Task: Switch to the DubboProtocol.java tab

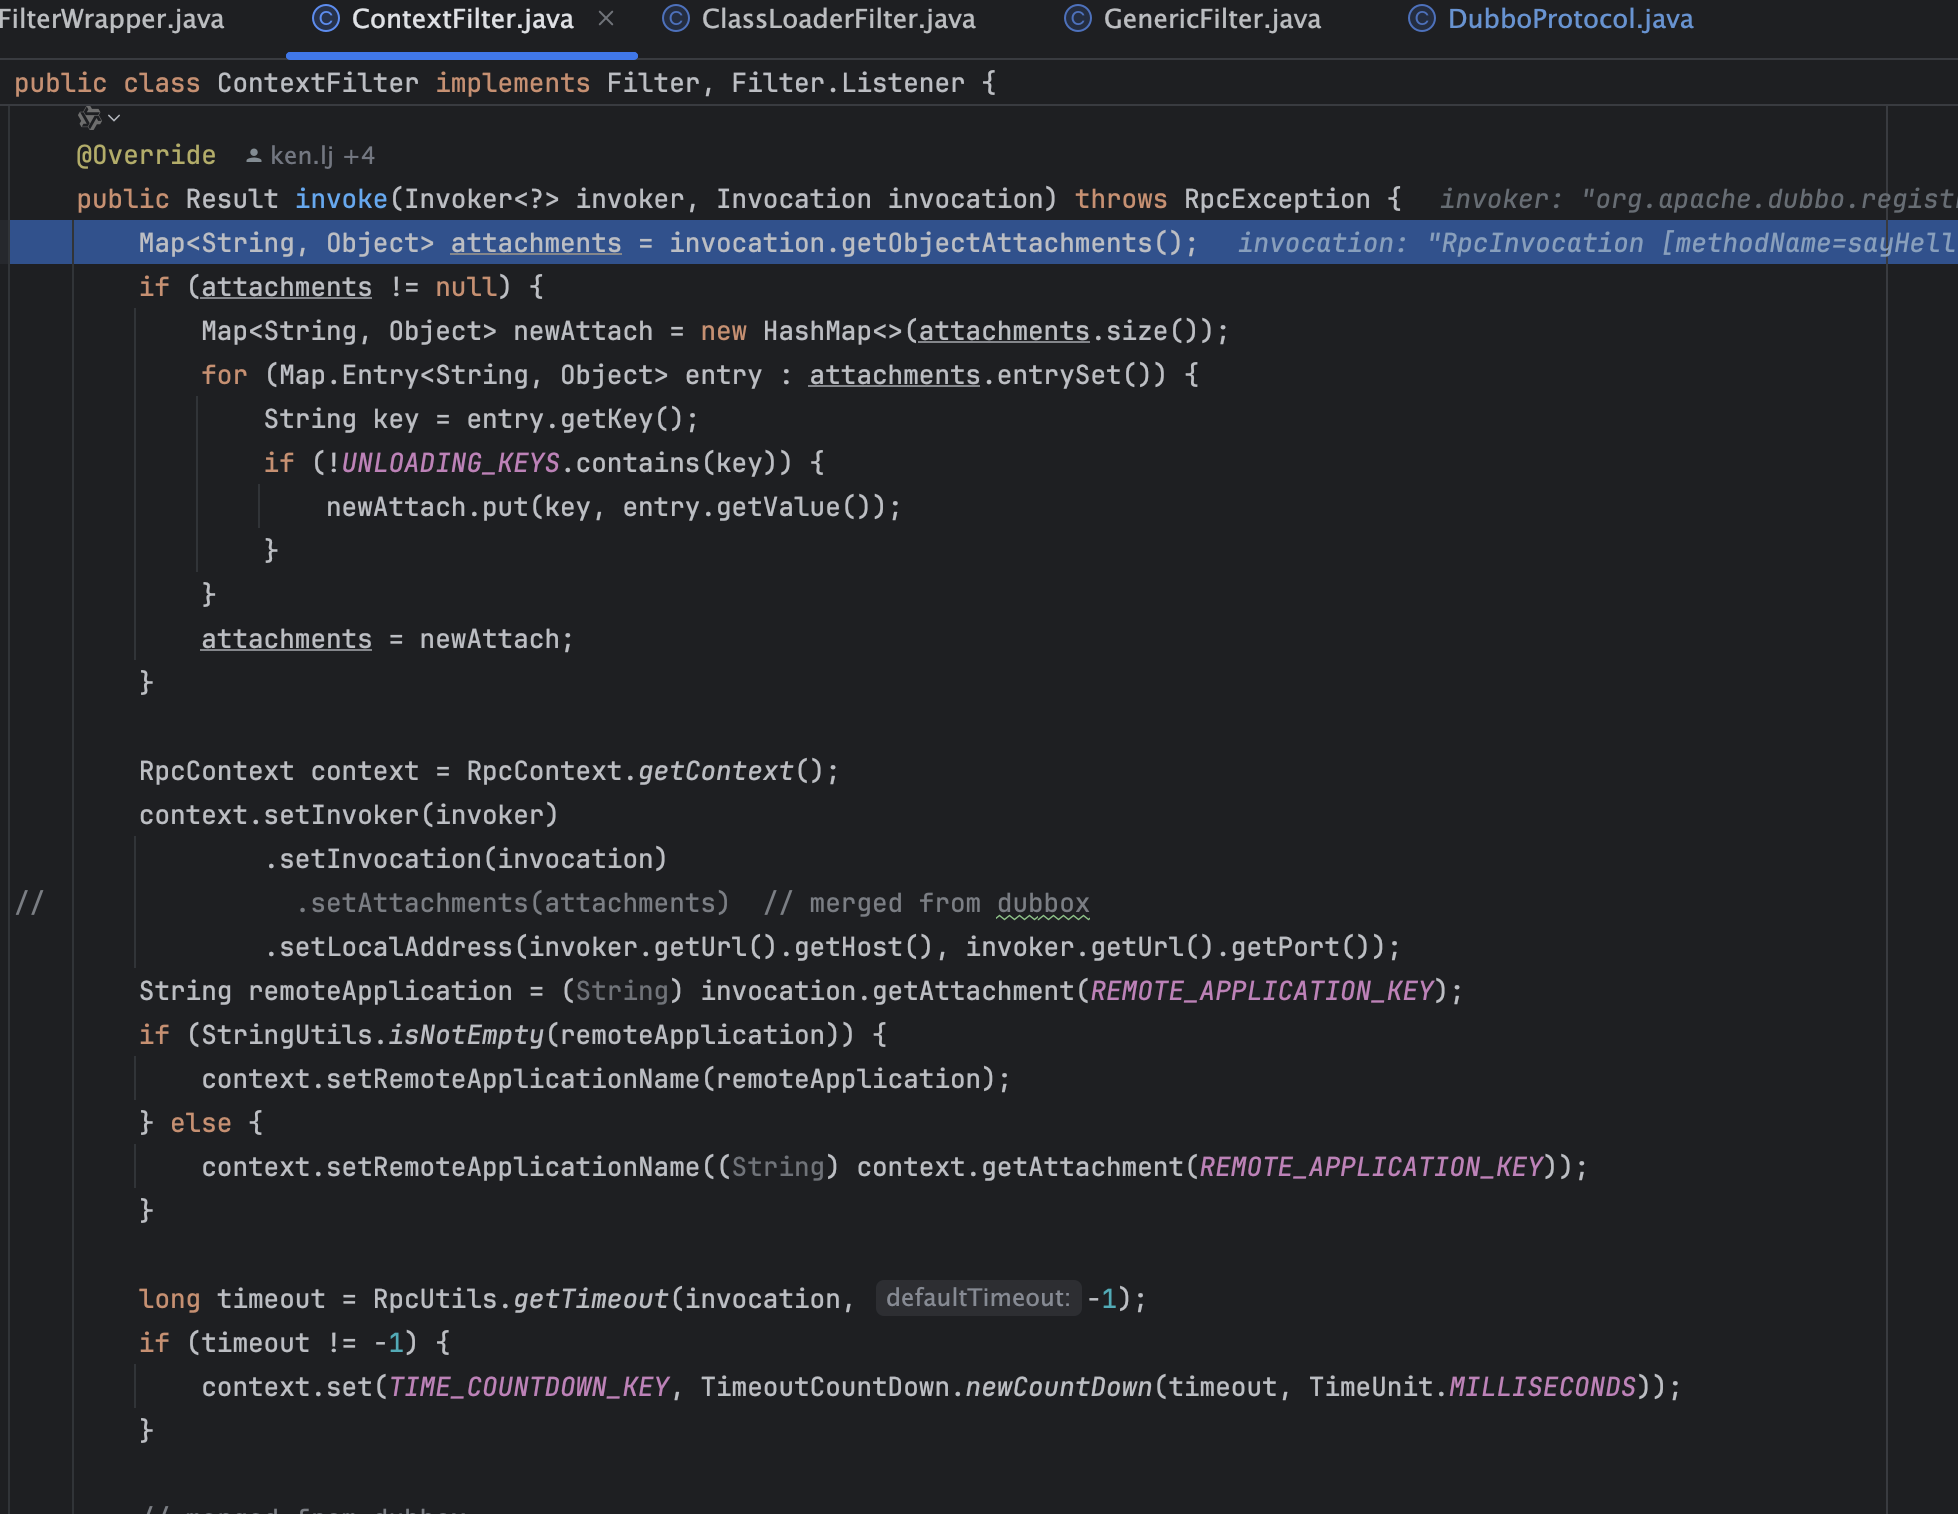Action: click(1570, 19)
